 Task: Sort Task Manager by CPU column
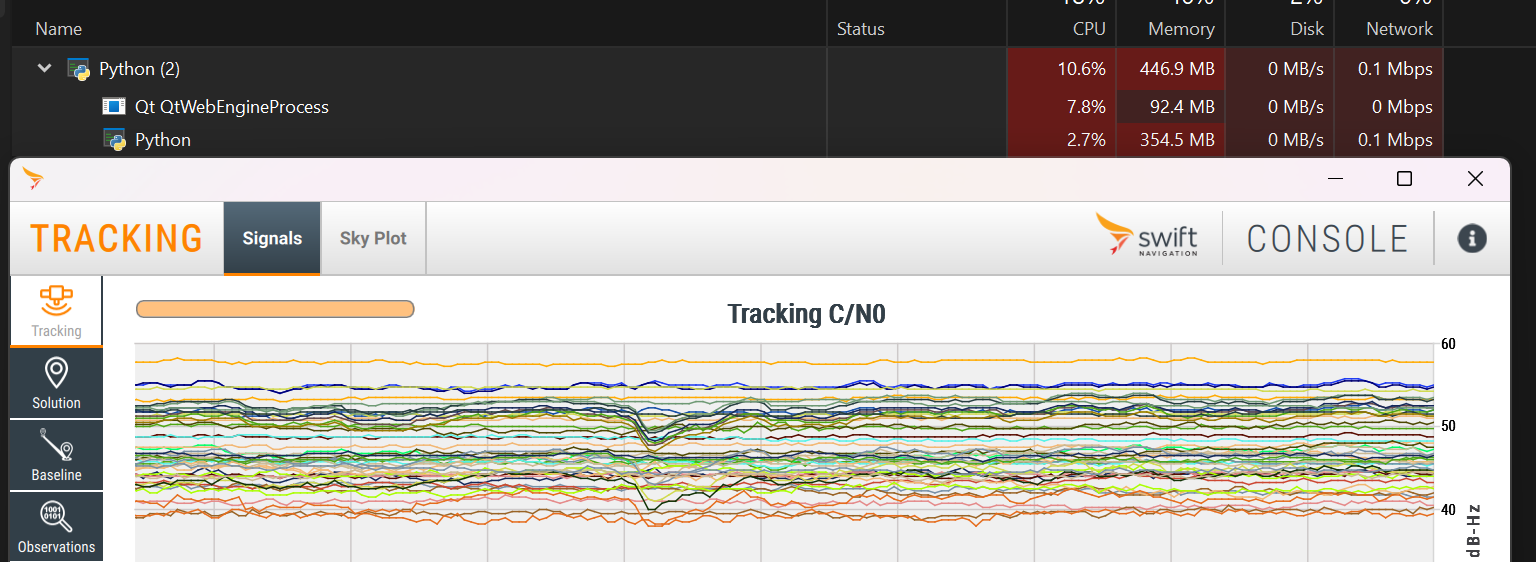click(1088, 29)
